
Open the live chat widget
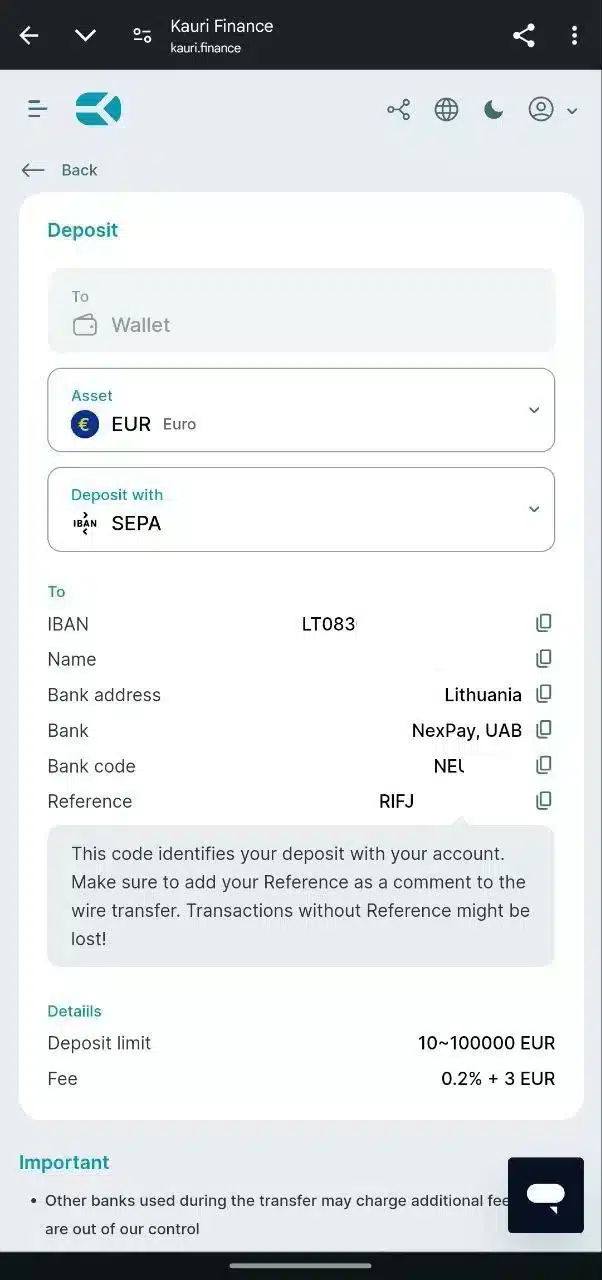point(546,1194)
